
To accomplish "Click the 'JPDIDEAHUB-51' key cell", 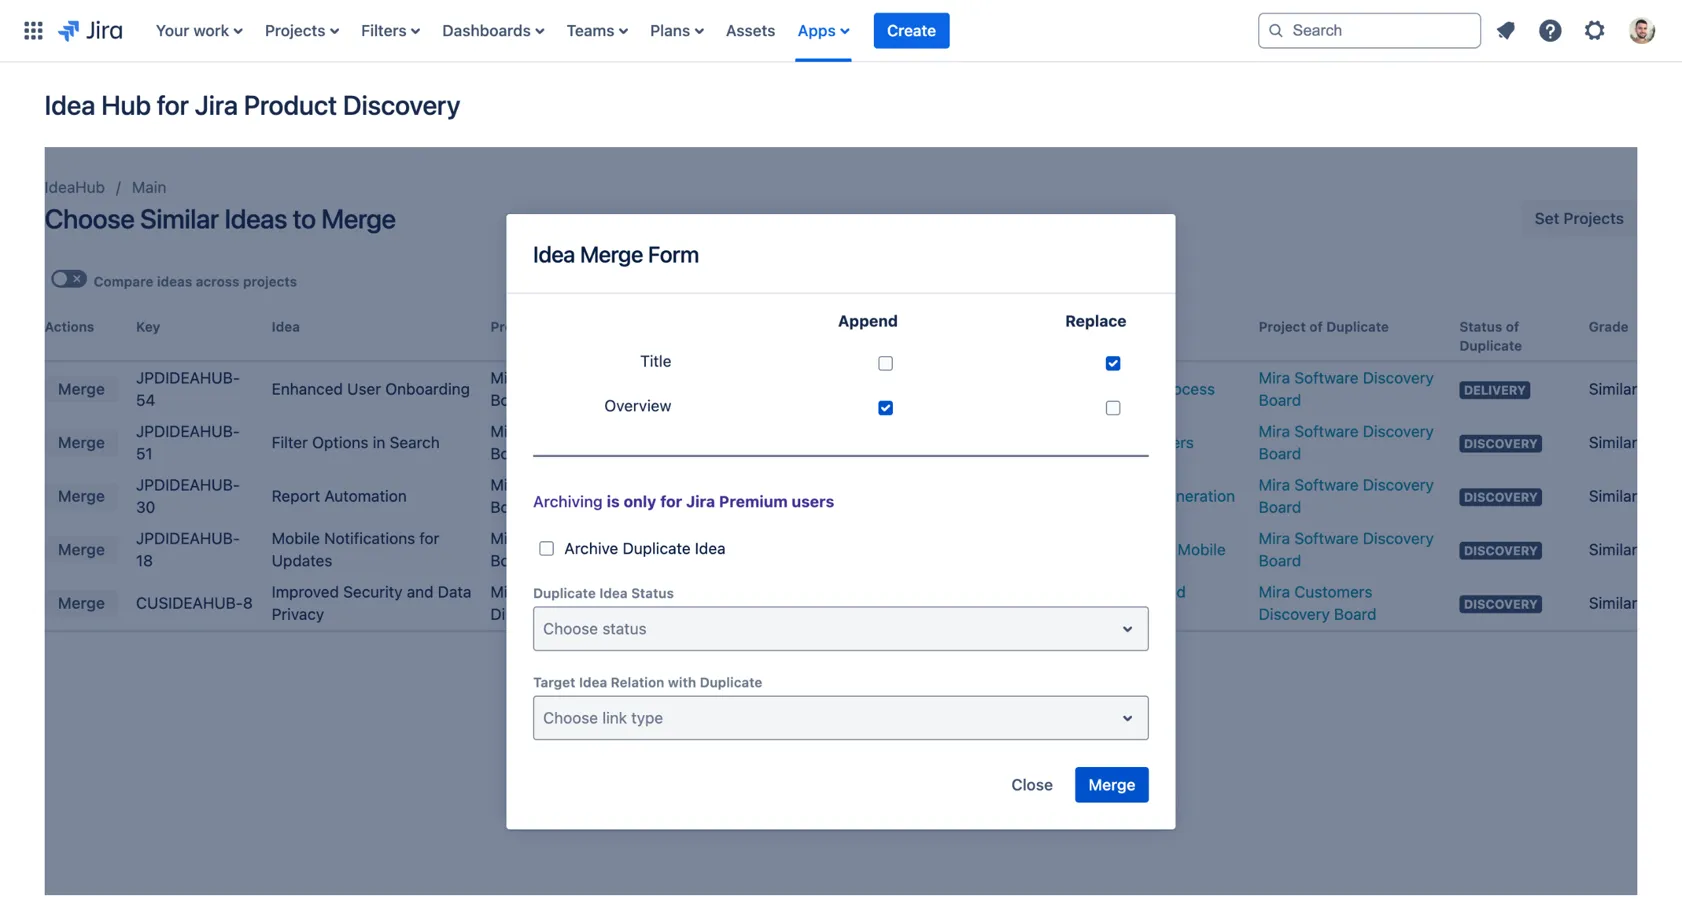I will [x=188, y=442].
